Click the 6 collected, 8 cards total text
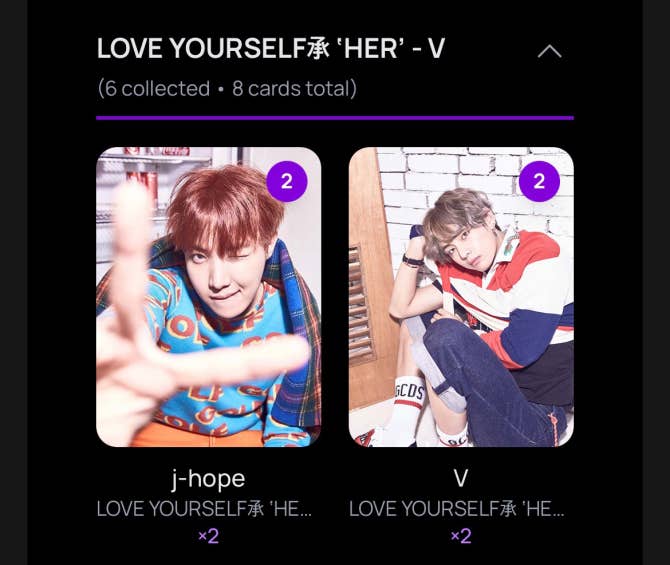The image size is (670, 565). 227,88
